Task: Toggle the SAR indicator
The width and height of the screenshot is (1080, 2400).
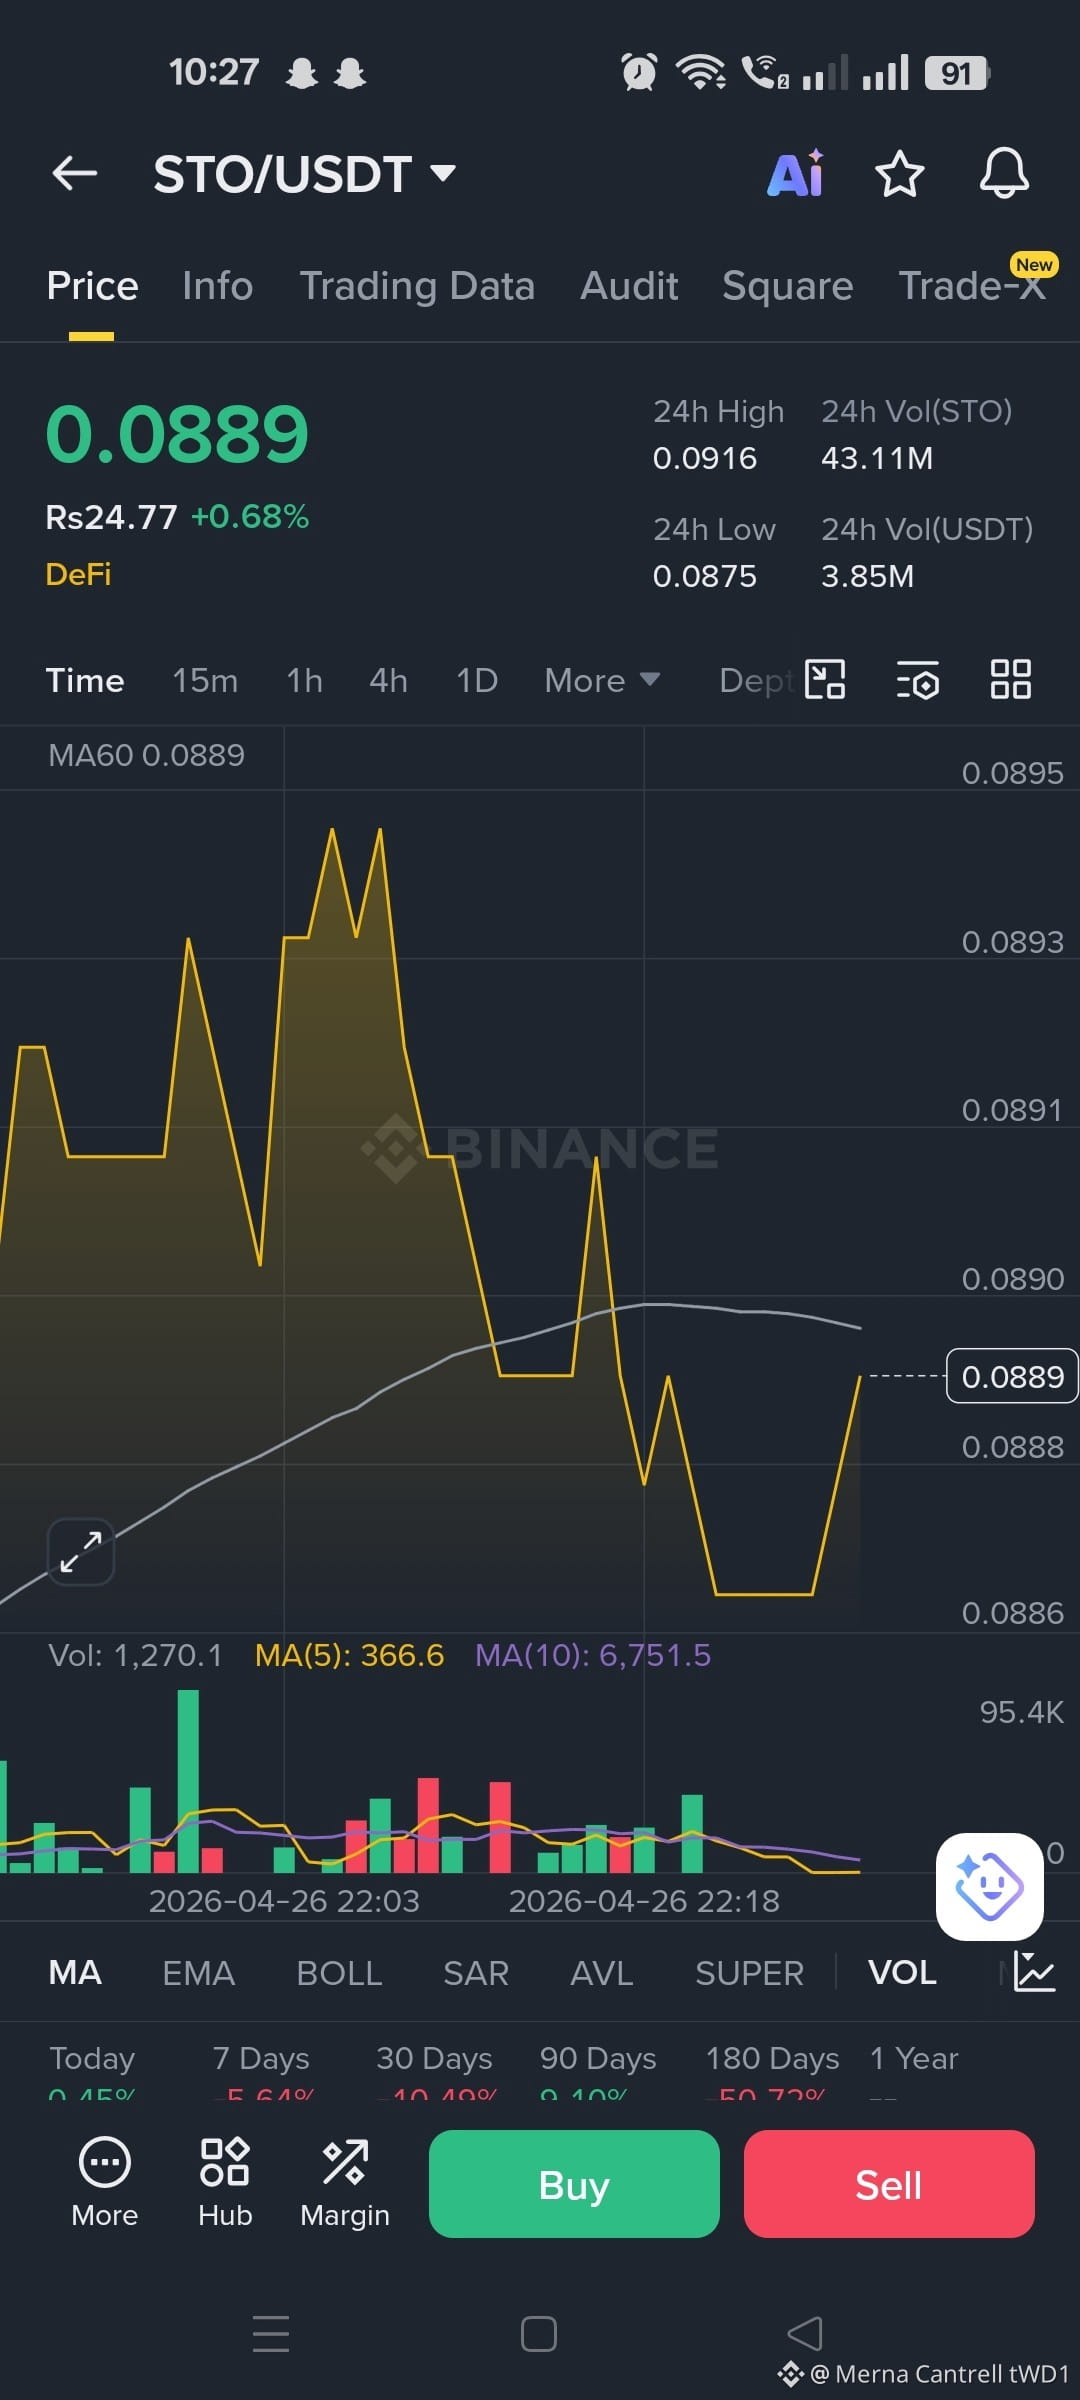Action: point(476,1973)
